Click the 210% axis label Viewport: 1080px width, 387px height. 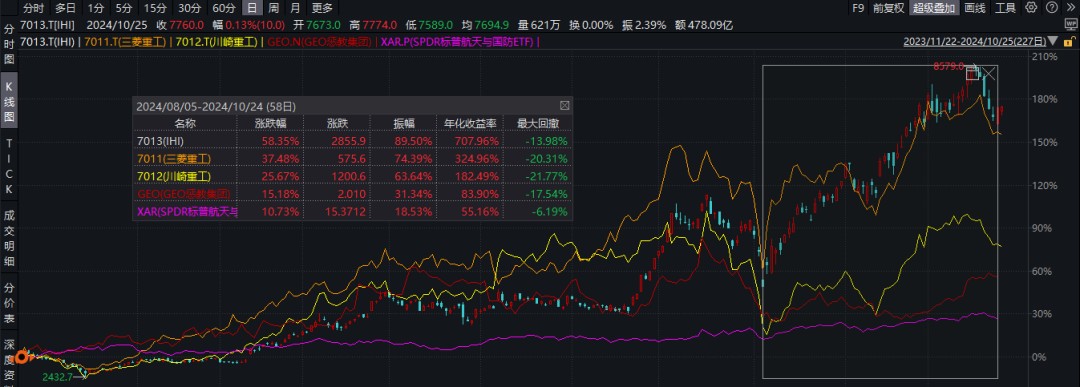click(1046, 56)
